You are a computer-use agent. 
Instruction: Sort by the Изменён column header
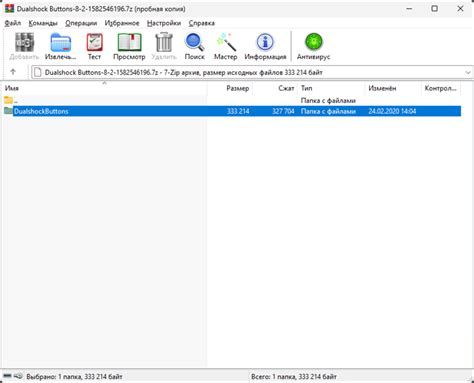[393, 88]
